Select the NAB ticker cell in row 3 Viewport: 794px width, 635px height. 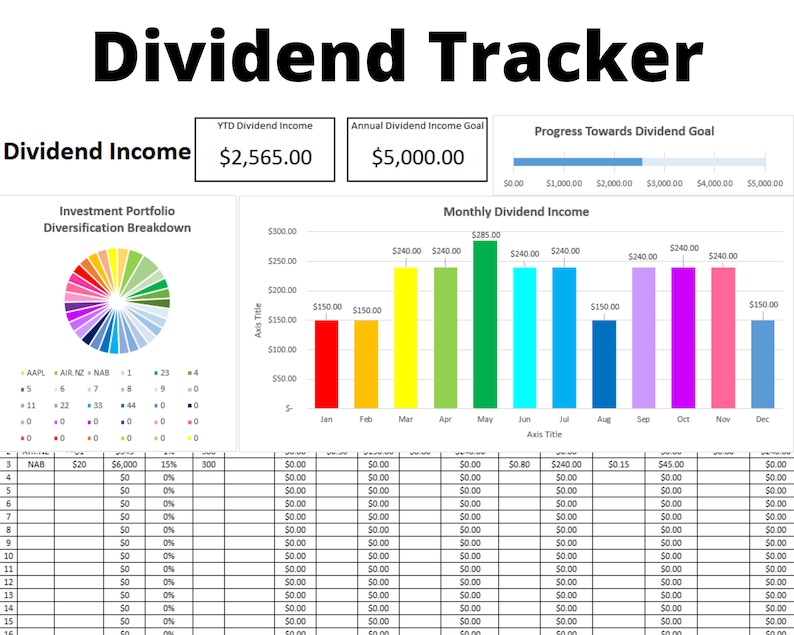pyautogui.click(x=36, y=464)
